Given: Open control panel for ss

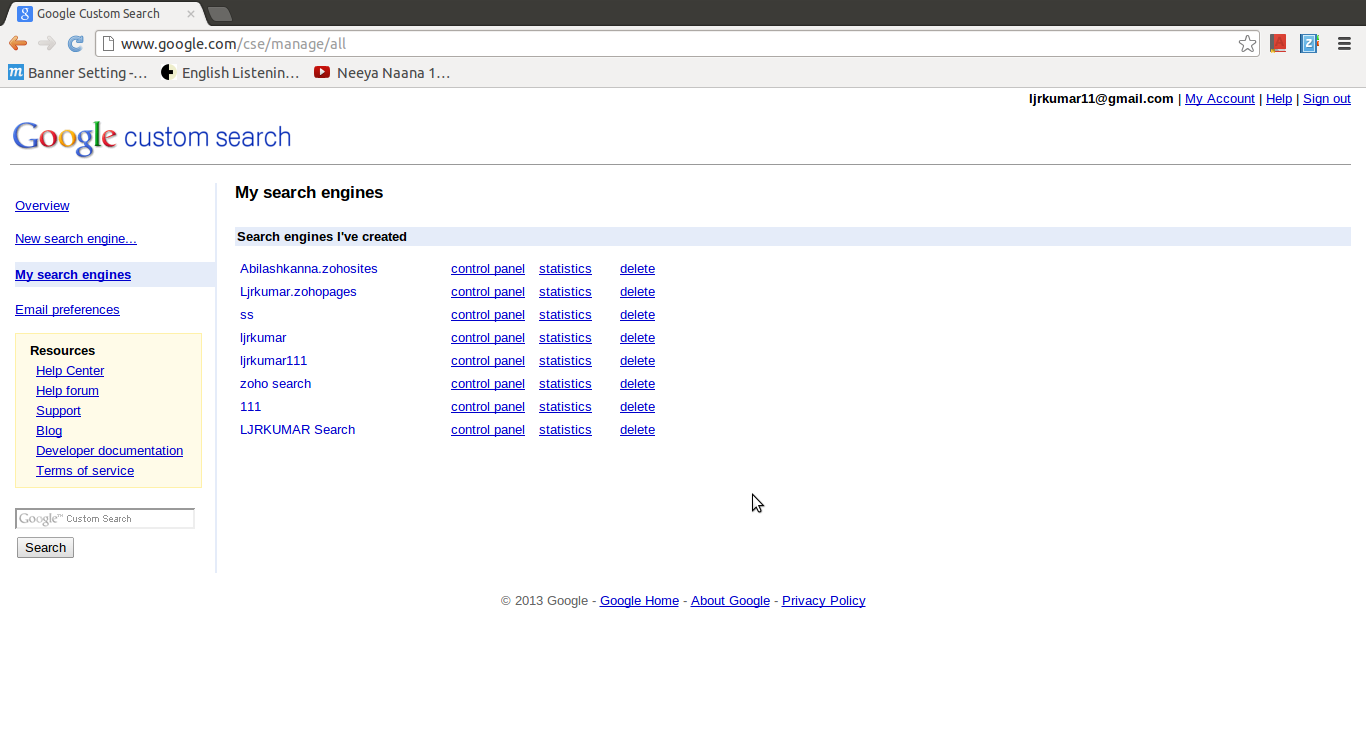Looking at the screenshot, I should click(x=488, y=315).
